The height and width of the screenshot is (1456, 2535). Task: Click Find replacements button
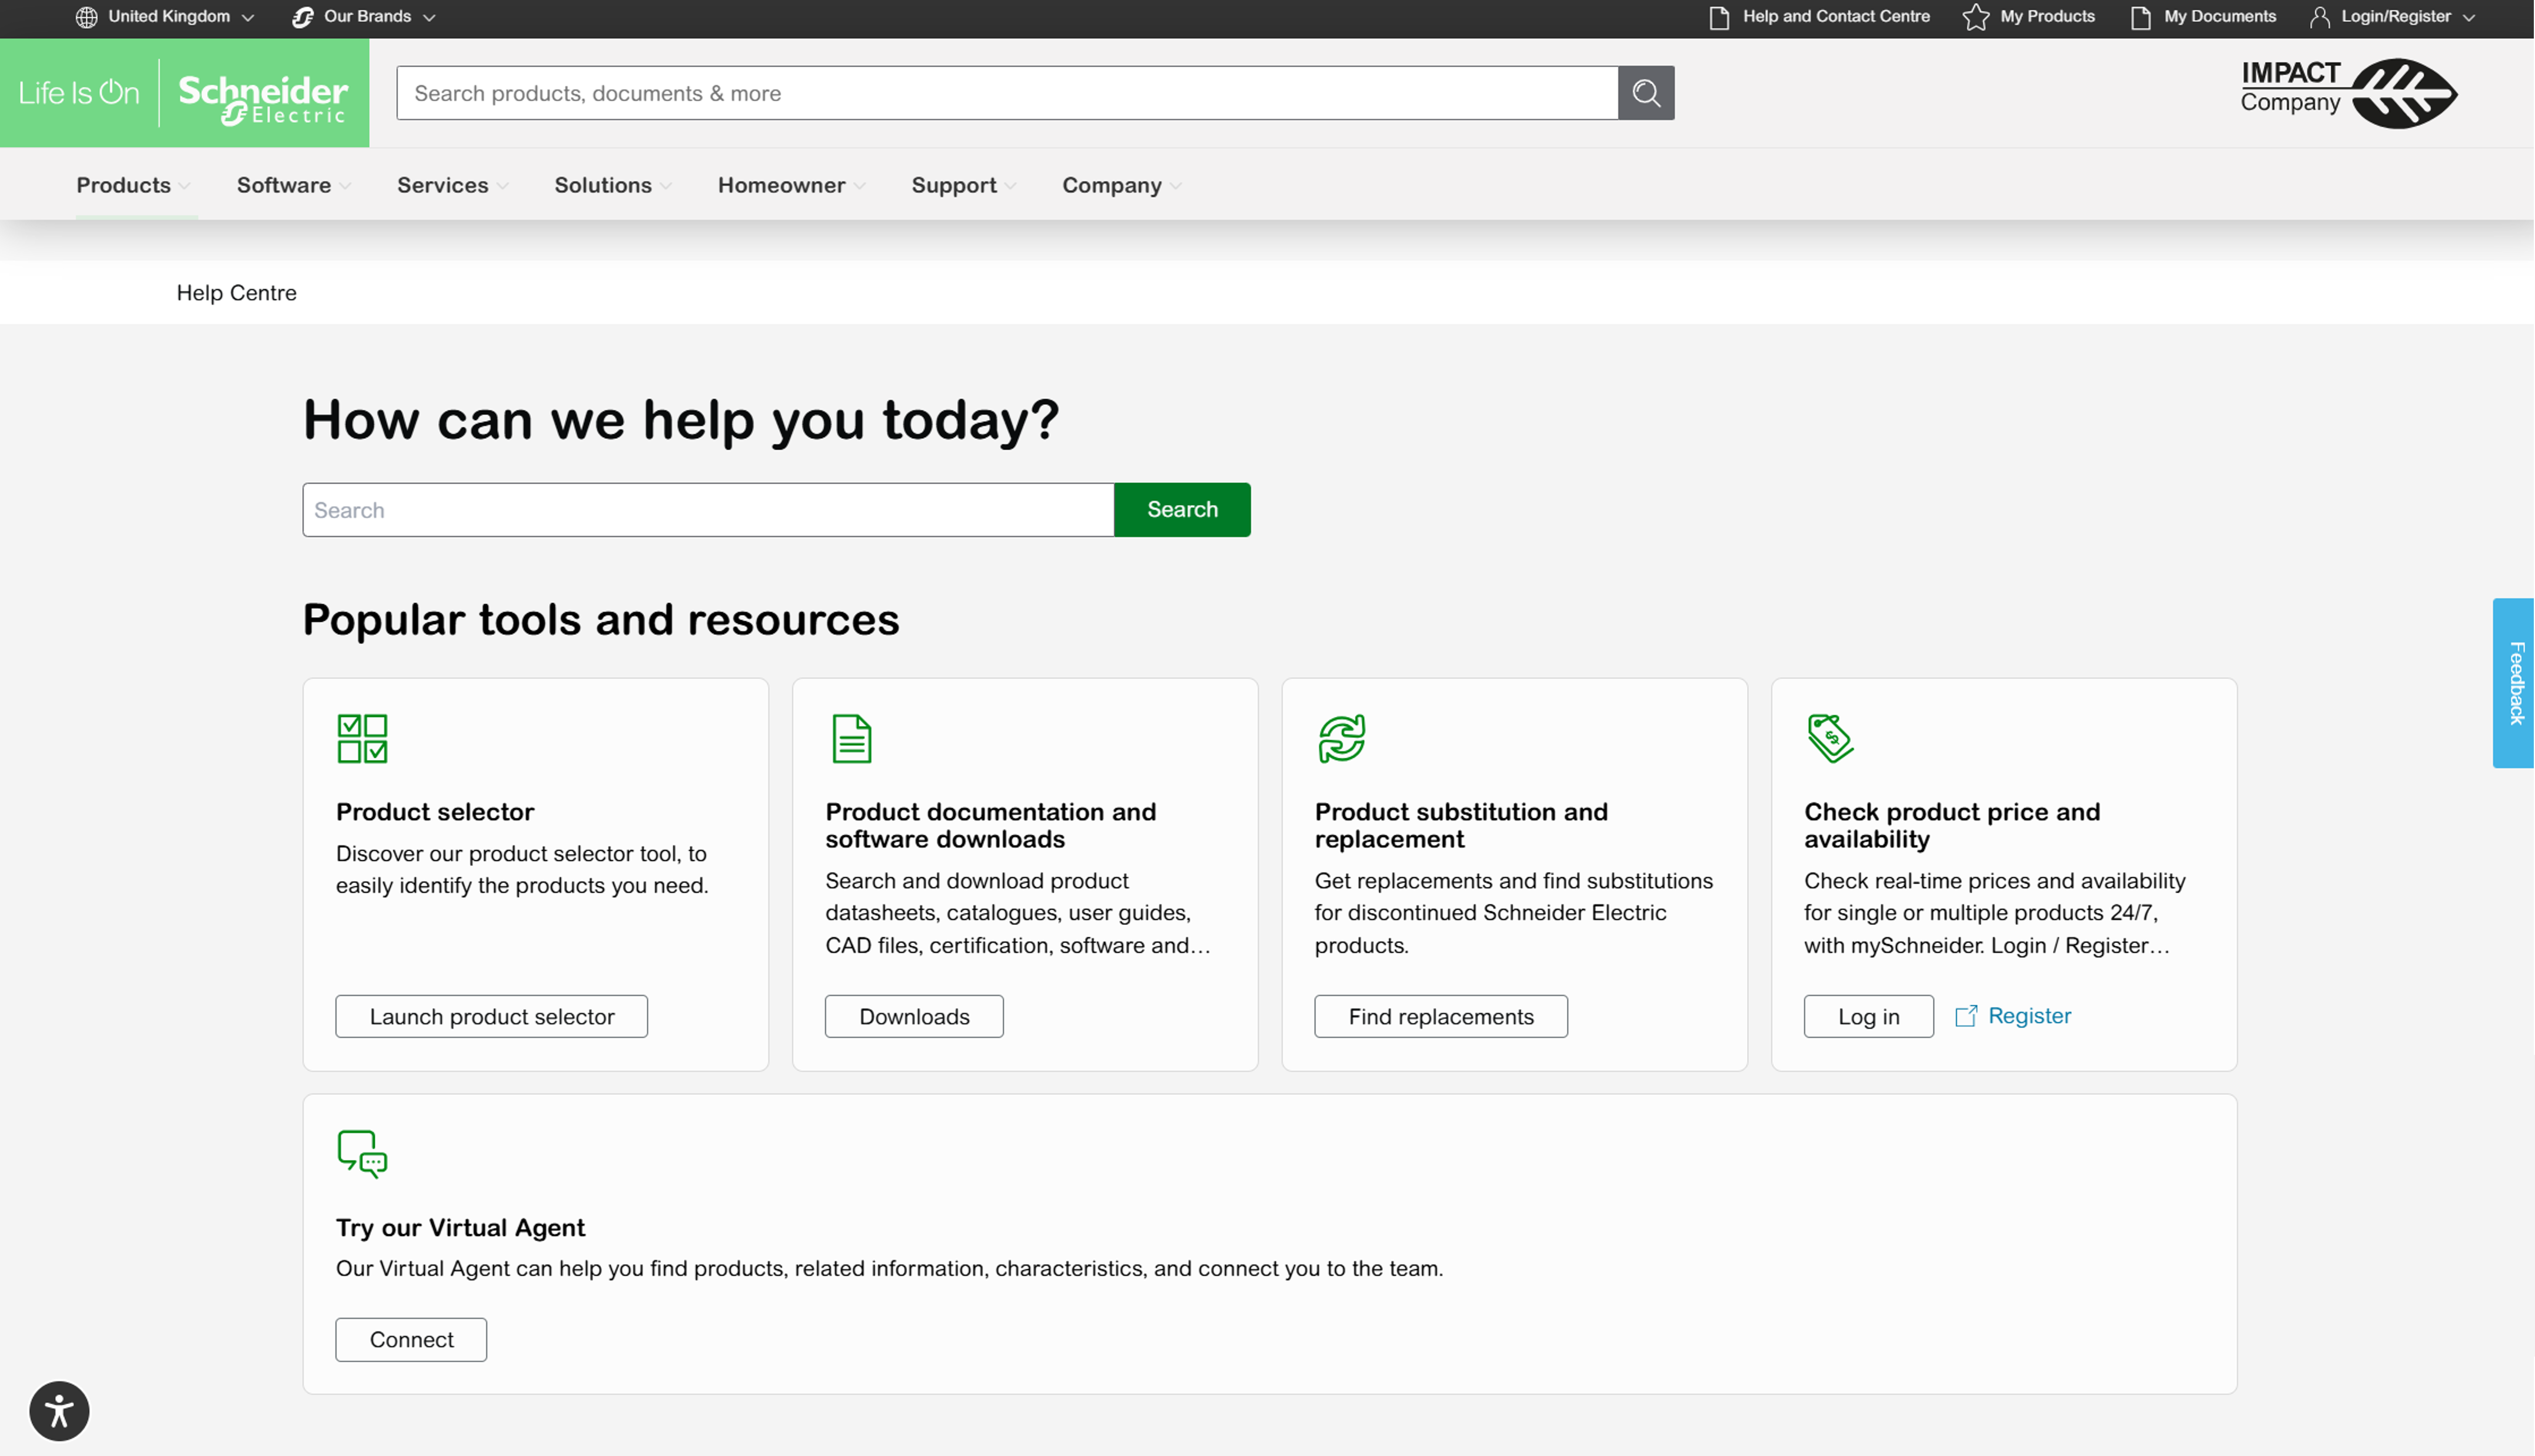[x=1441, y=1017]
